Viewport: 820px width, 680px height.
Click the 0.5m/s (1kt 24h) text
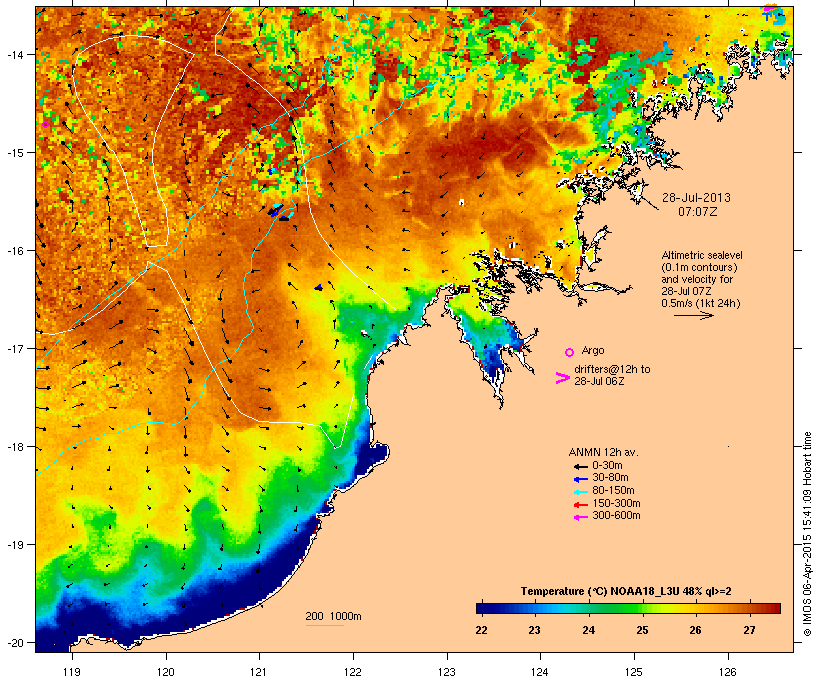[701, 303]
